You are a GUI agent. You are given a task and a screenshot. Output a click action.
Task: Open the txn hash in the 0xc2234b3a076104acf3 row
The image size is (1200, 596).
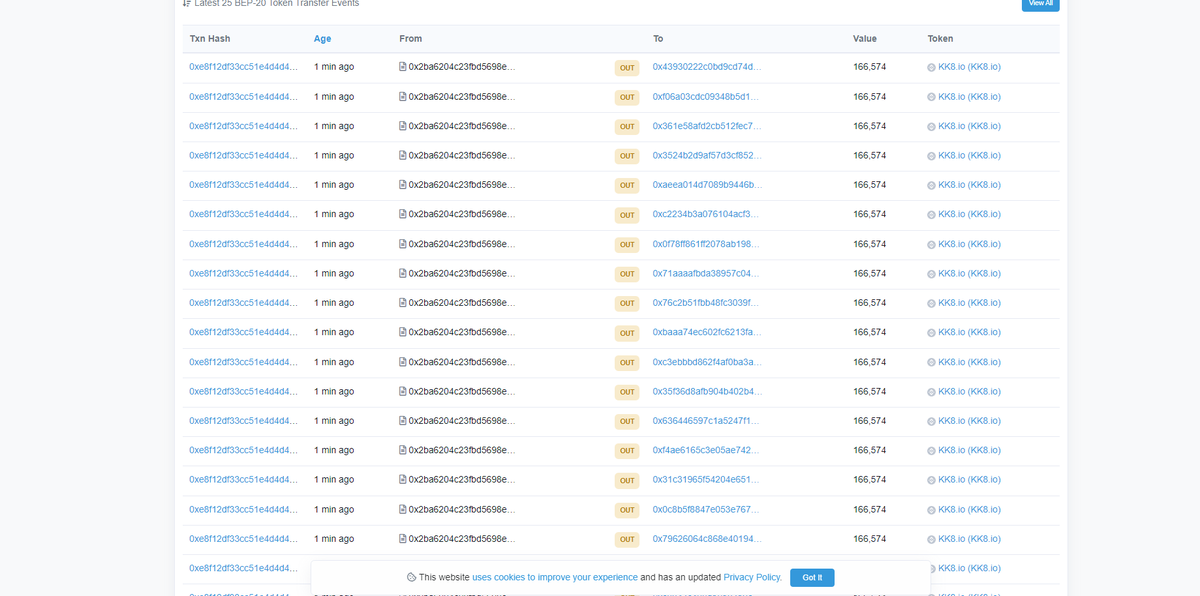click(x=243, y=215)
